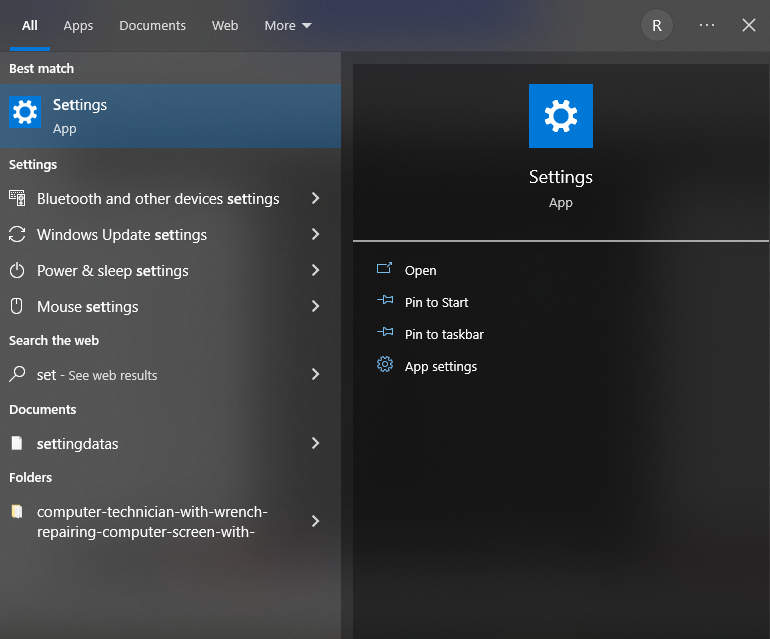Select the Settings App best match

point(170,116)
